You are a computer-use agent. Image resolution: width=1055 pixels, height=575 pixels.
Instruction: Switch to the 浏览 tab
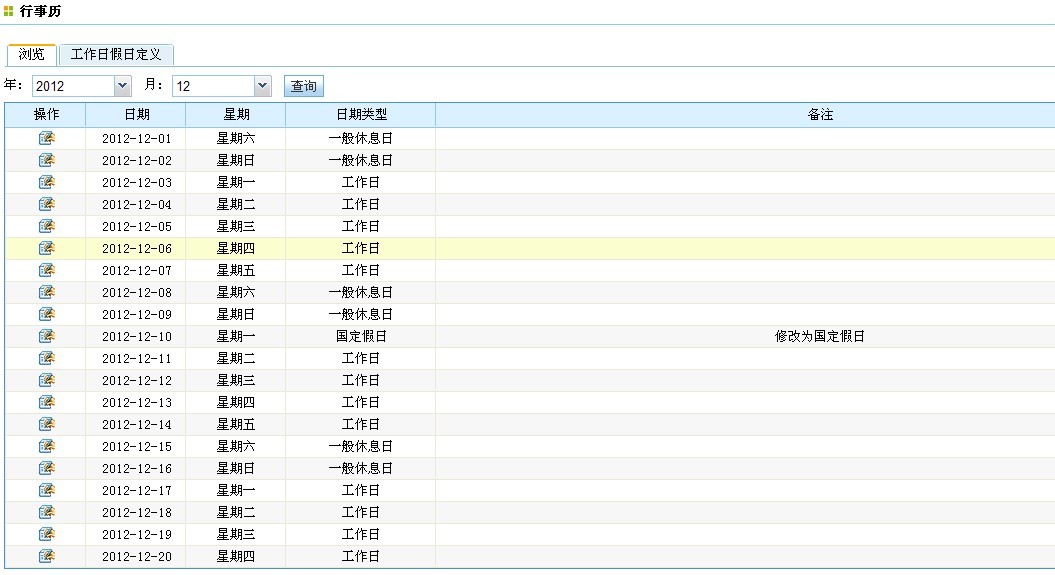(x=32, y=54)
